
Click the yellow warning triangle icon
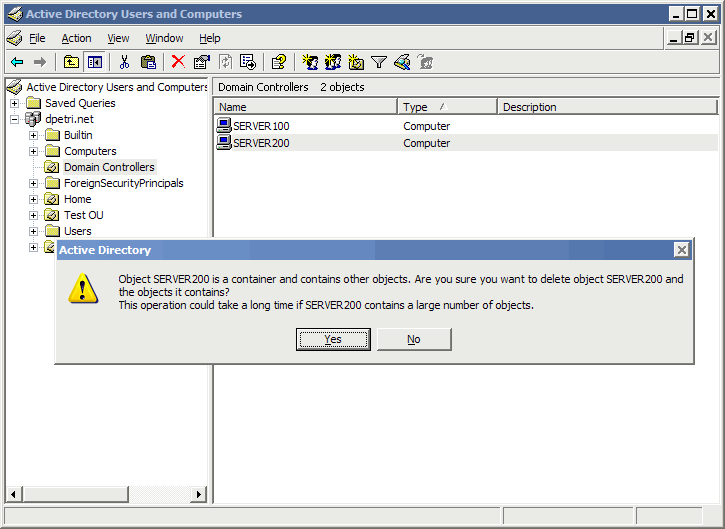(x=83, y=289)
